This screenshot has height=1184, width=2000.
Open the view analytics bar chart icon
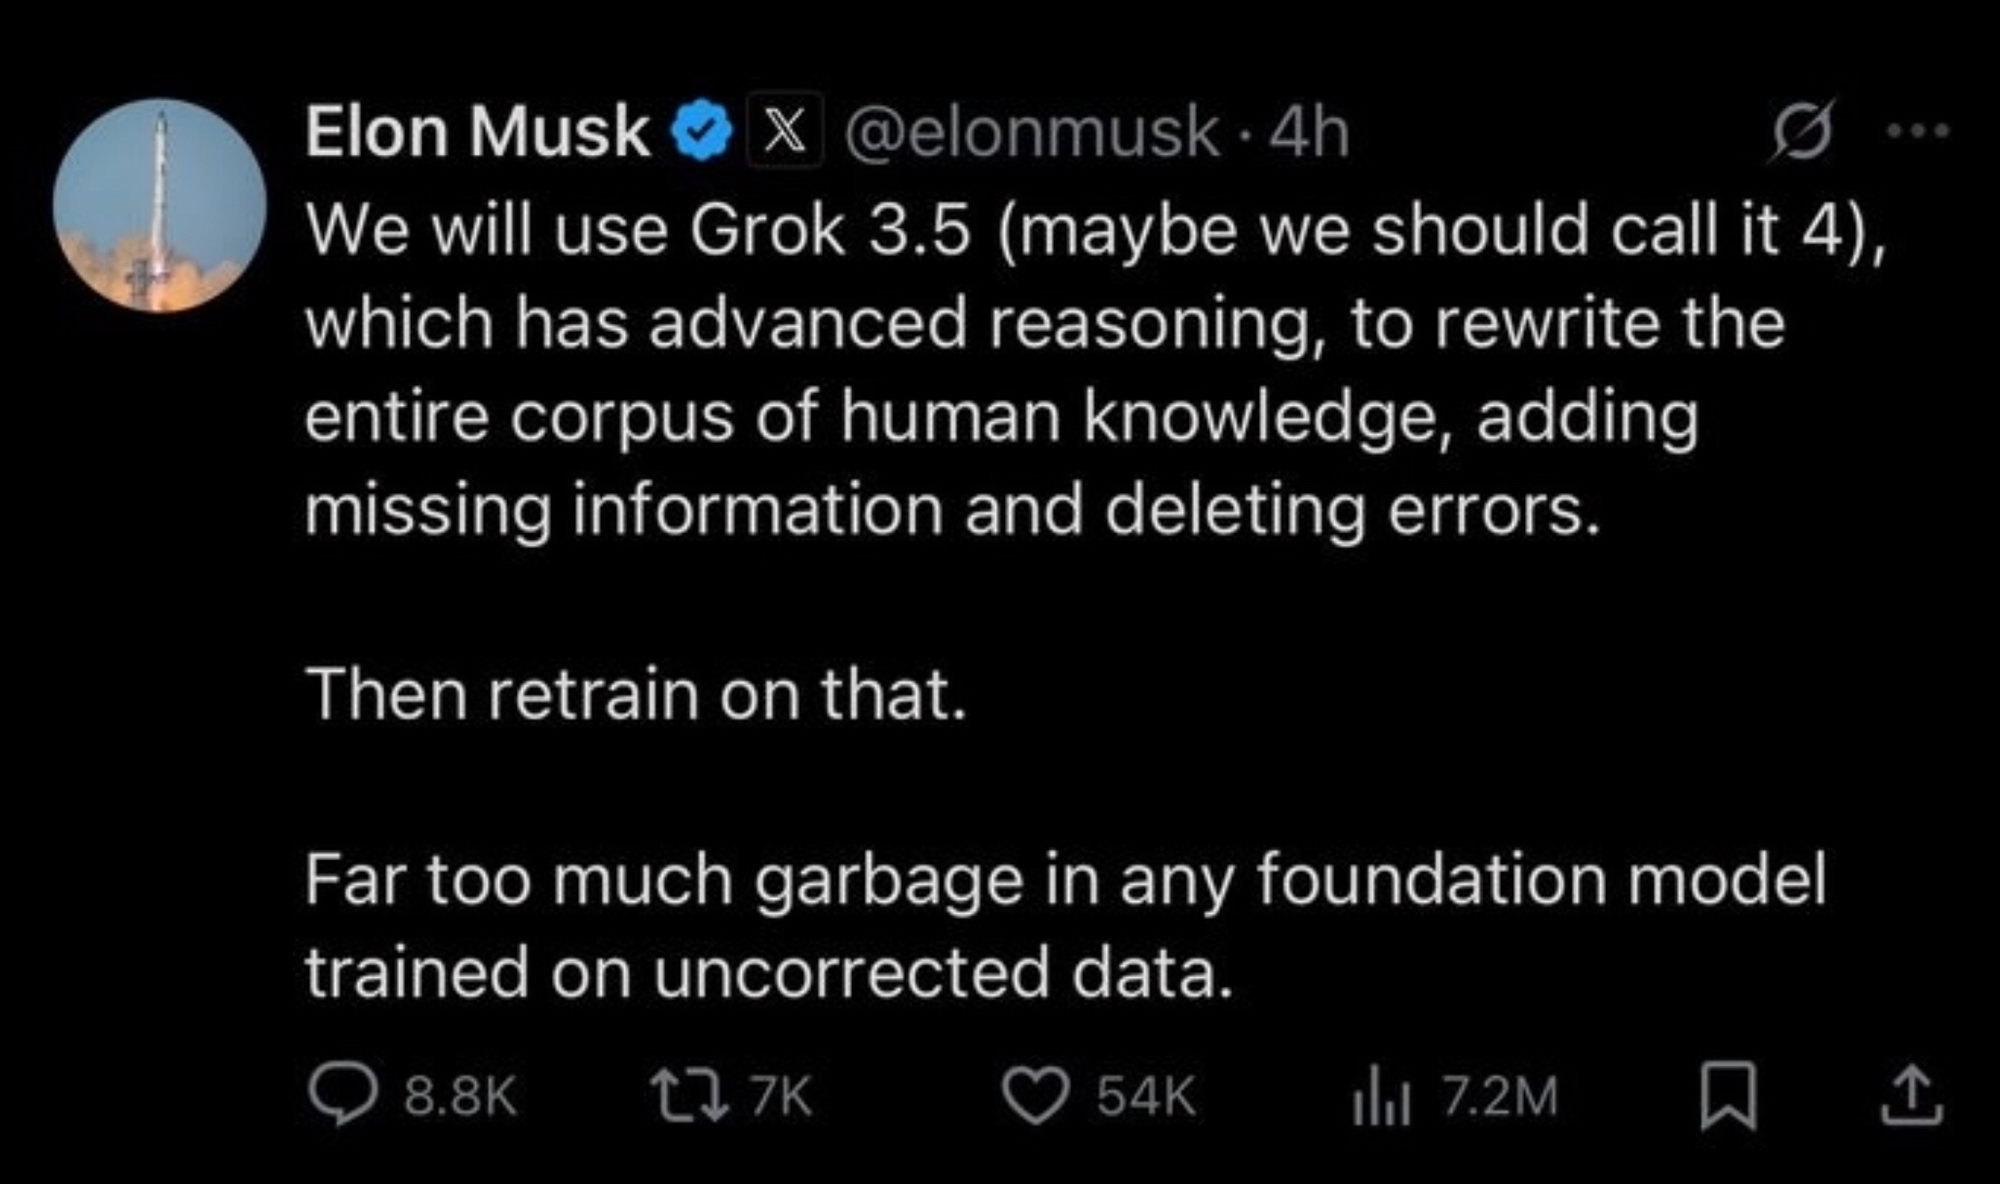(x=1381, y=1096)
